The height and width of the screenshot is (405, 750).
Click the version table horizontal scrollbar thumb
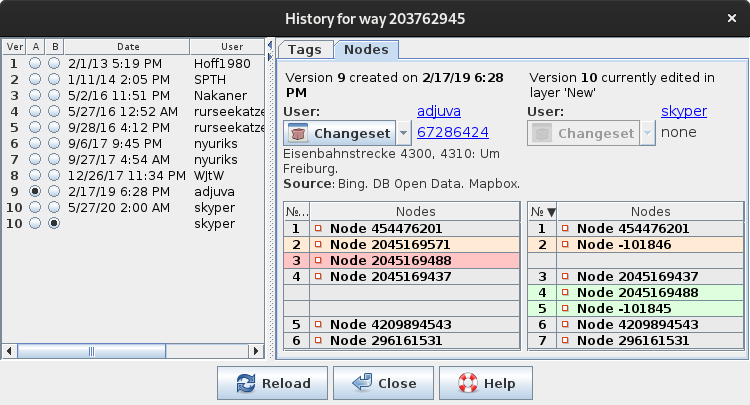[91, 351]
